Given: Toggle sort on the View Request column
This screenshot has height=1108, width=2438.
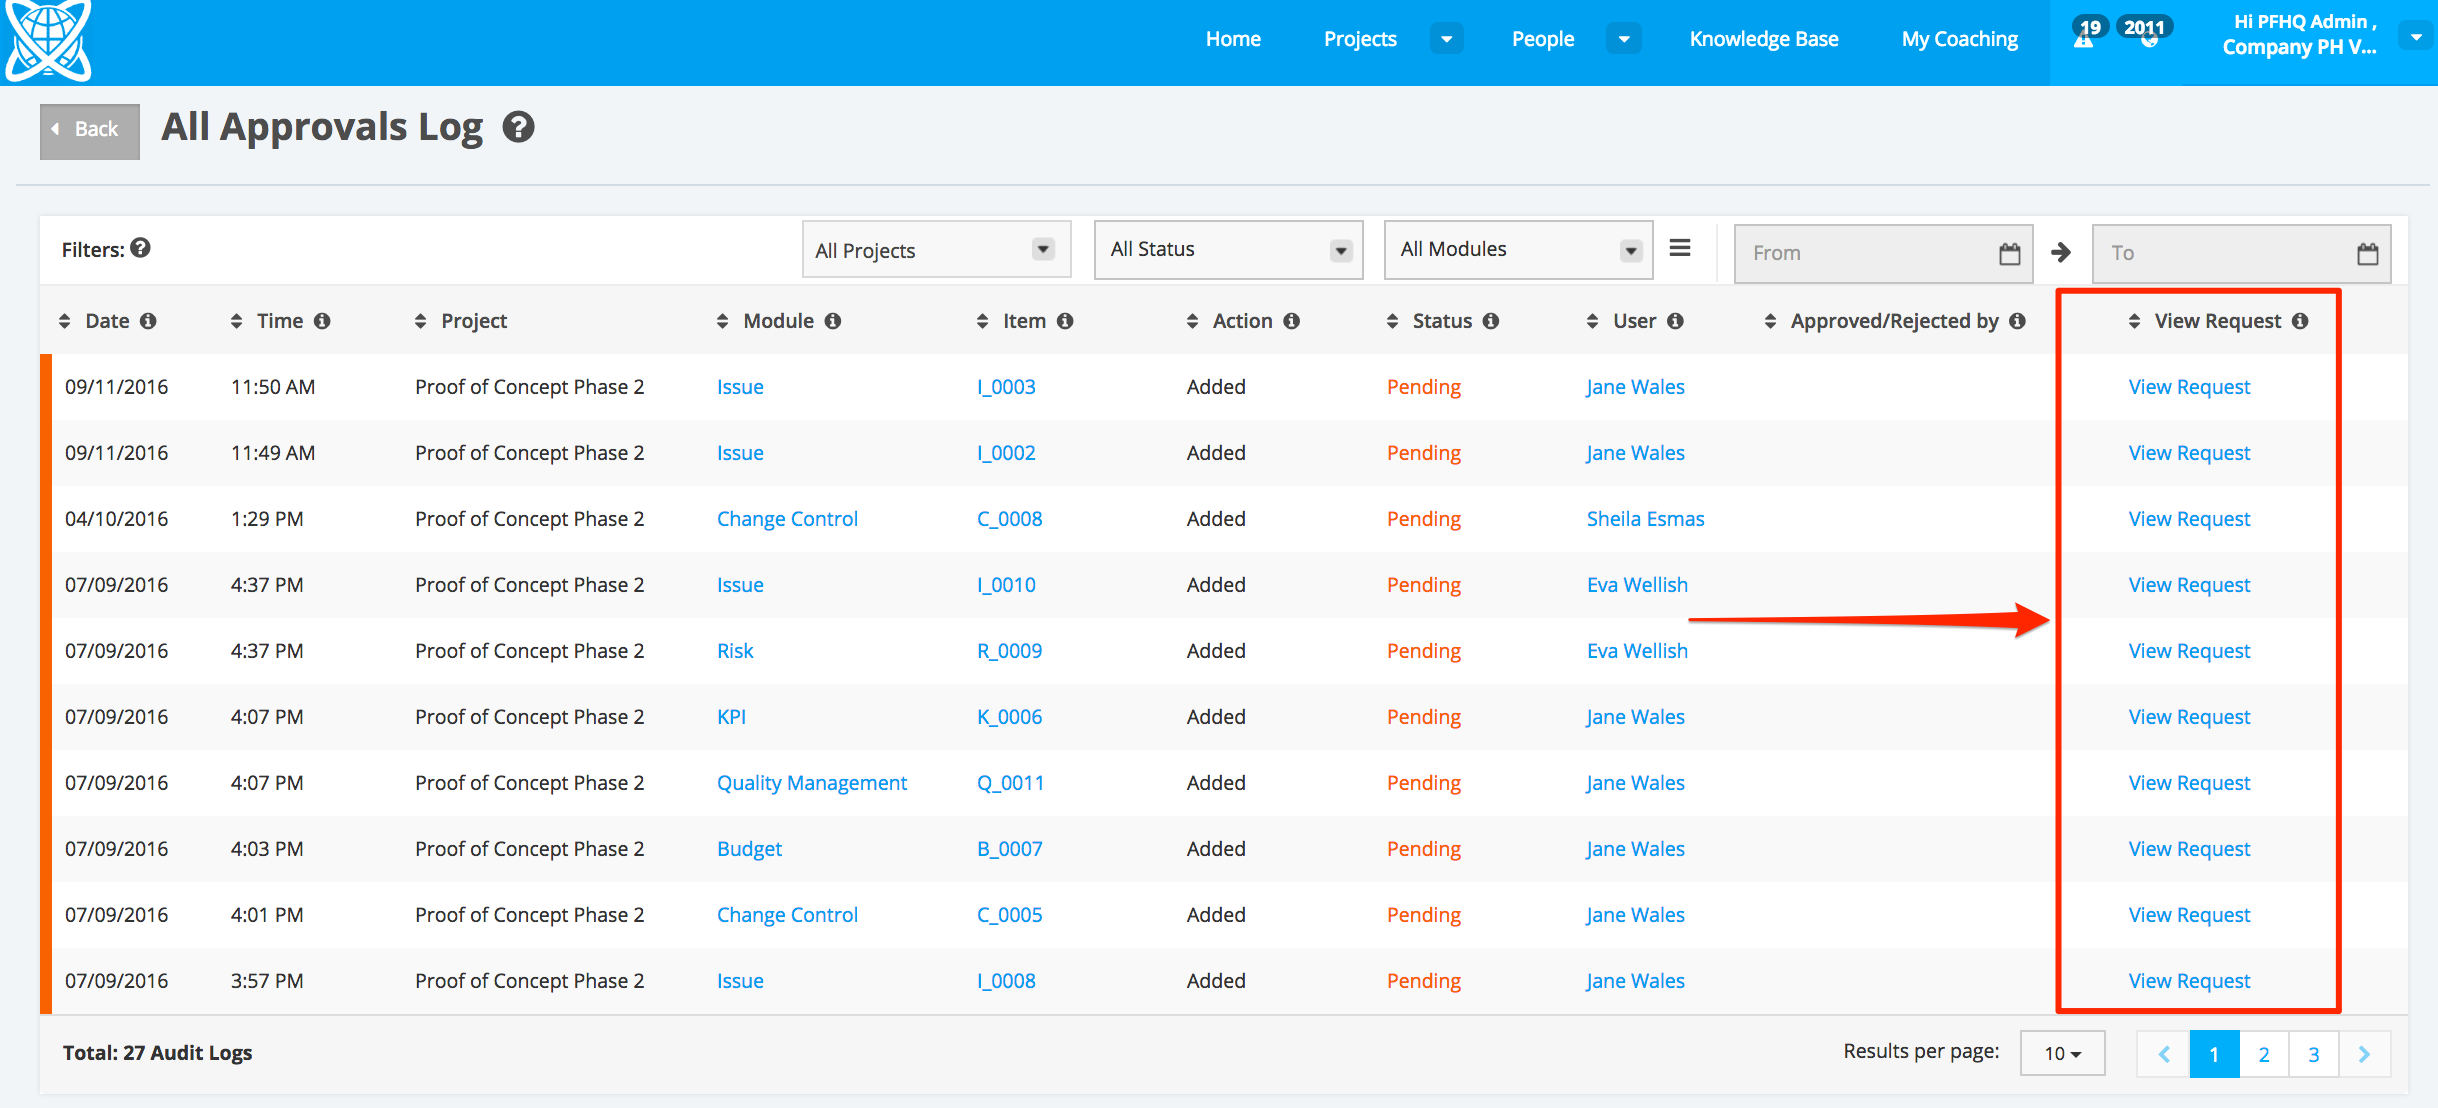Looking at the screenshot, I should pyautogui.click(x=2134, y=321).
